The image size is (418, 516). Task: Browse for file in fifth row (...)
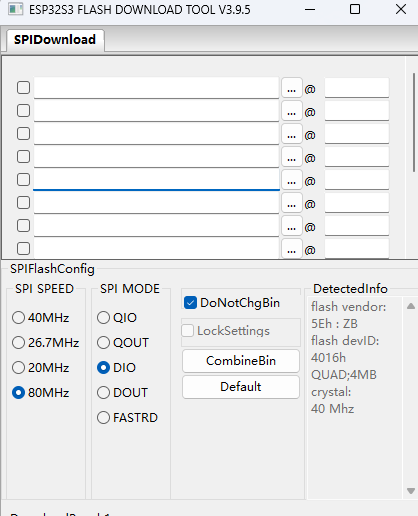click(x=292, y=180)
